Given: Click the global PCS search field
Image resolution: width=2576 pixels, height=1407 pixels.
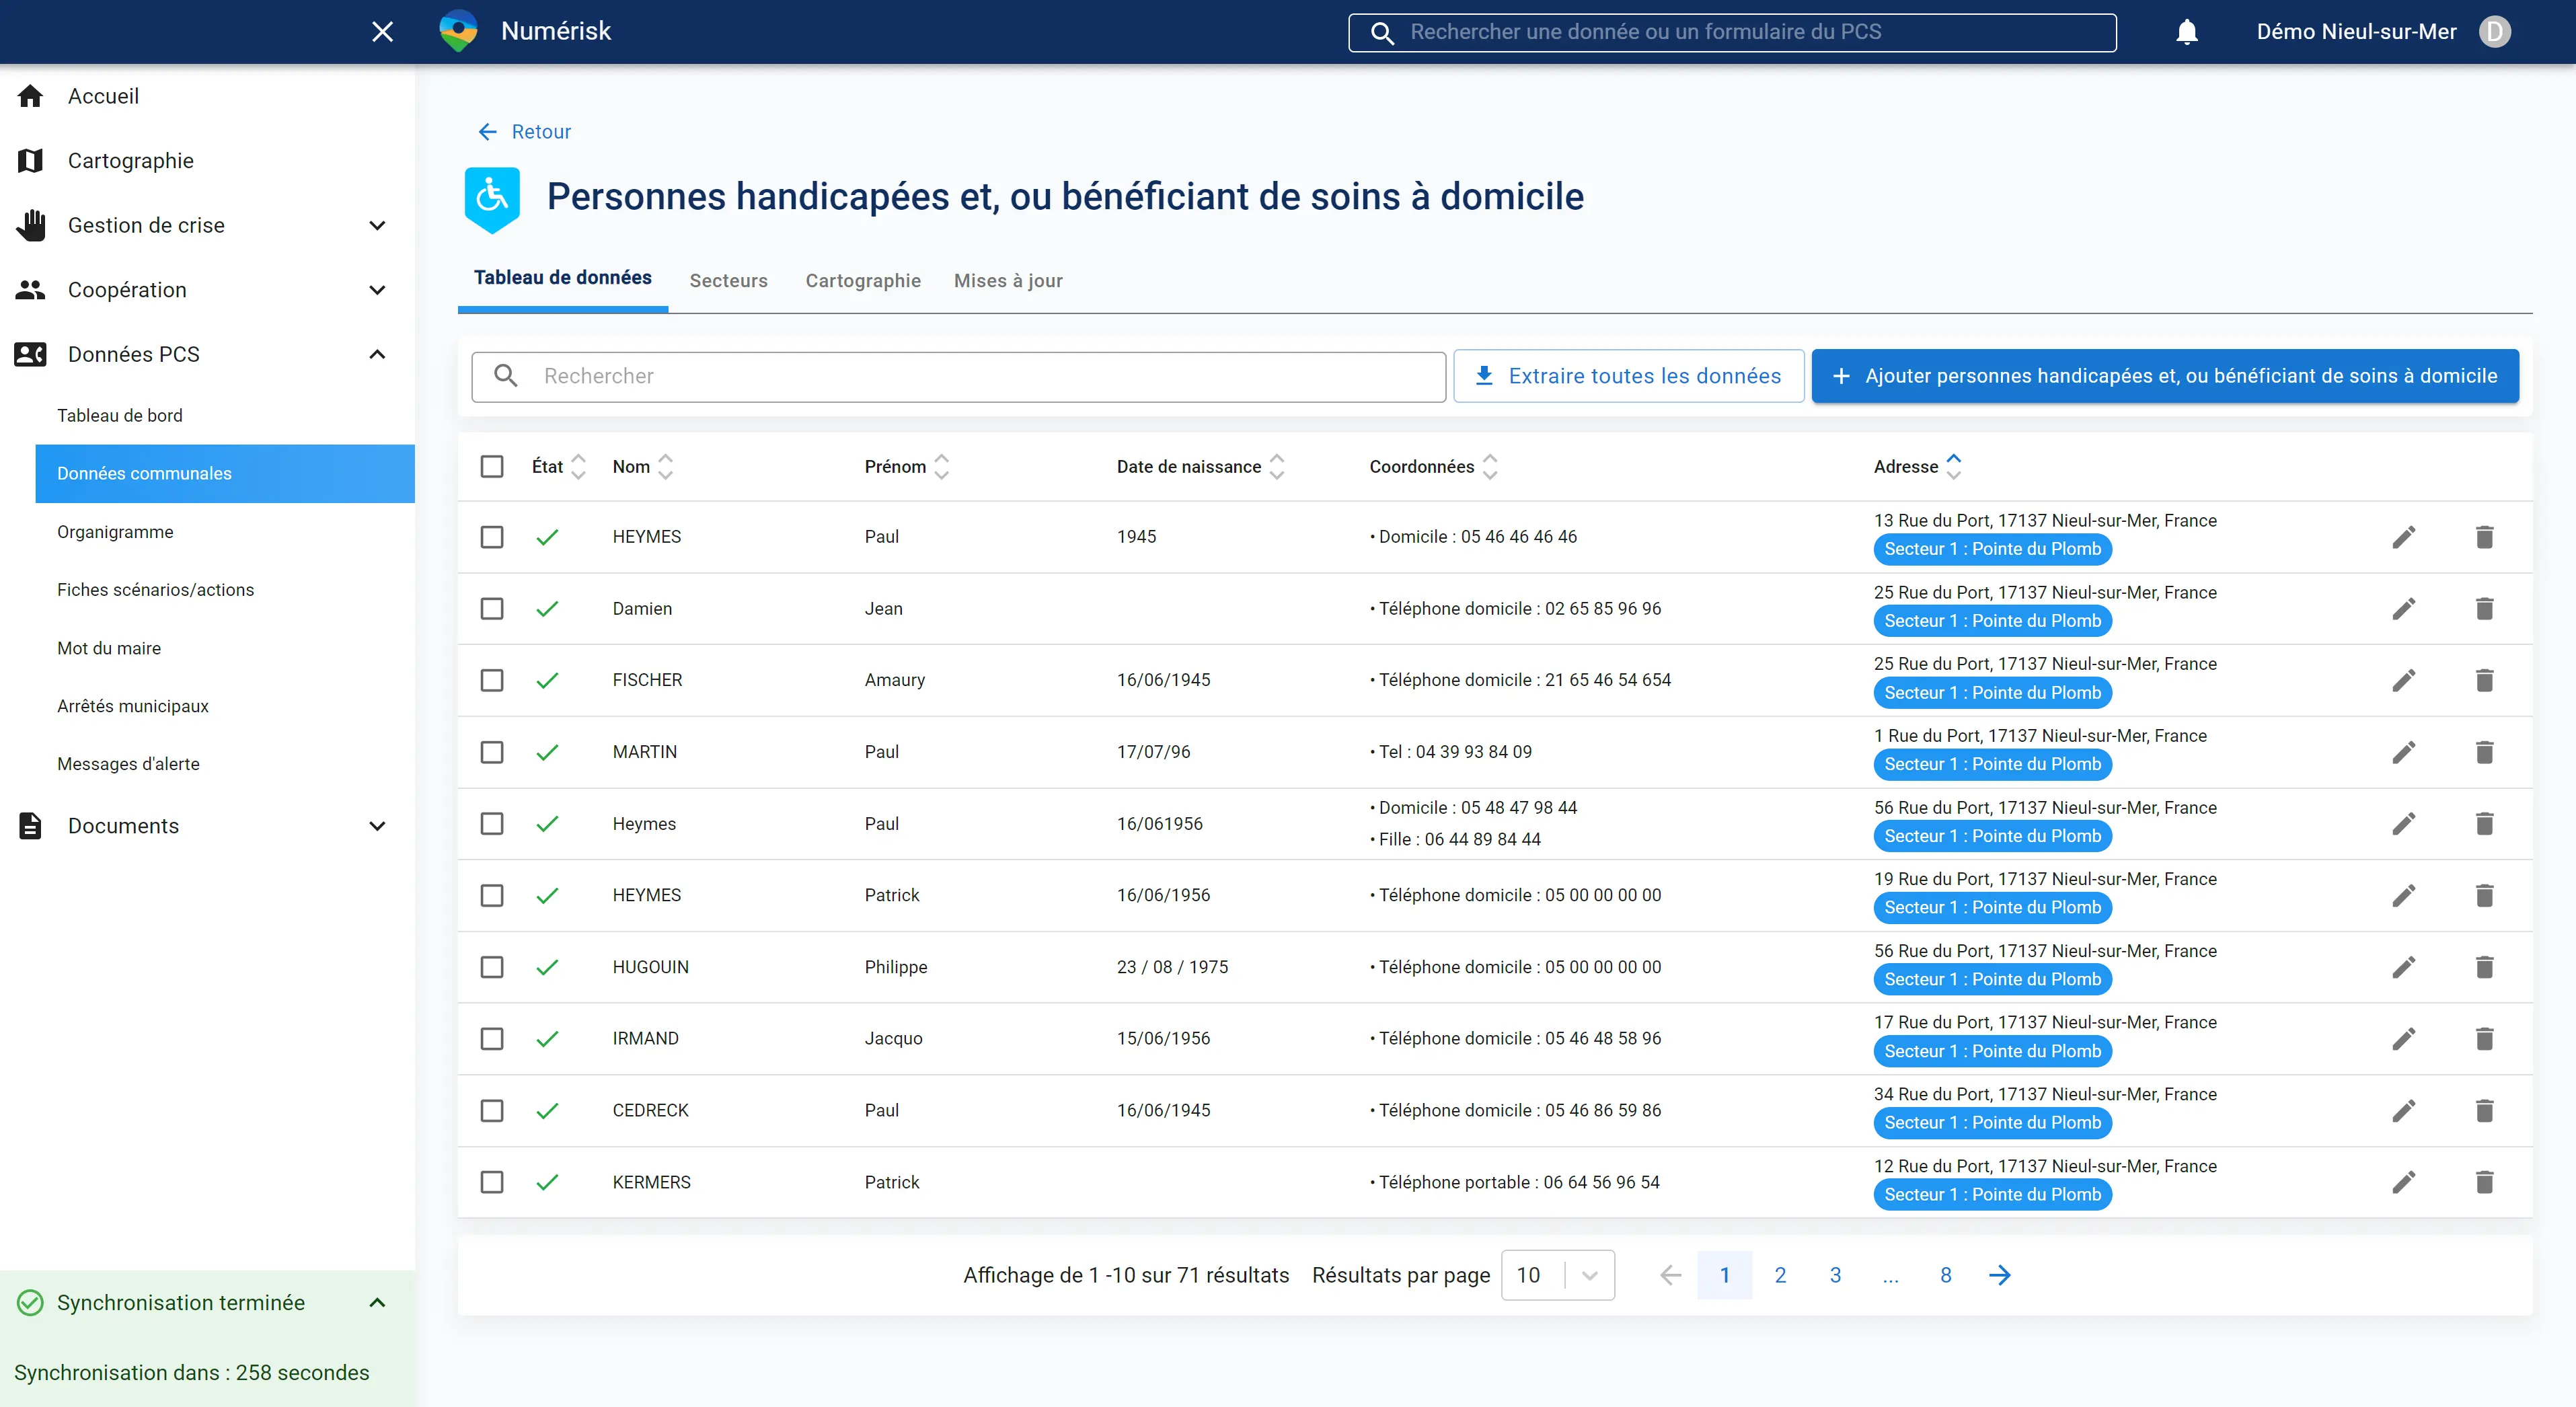Looking at the screenshot, I should [x=1732, y=32].
